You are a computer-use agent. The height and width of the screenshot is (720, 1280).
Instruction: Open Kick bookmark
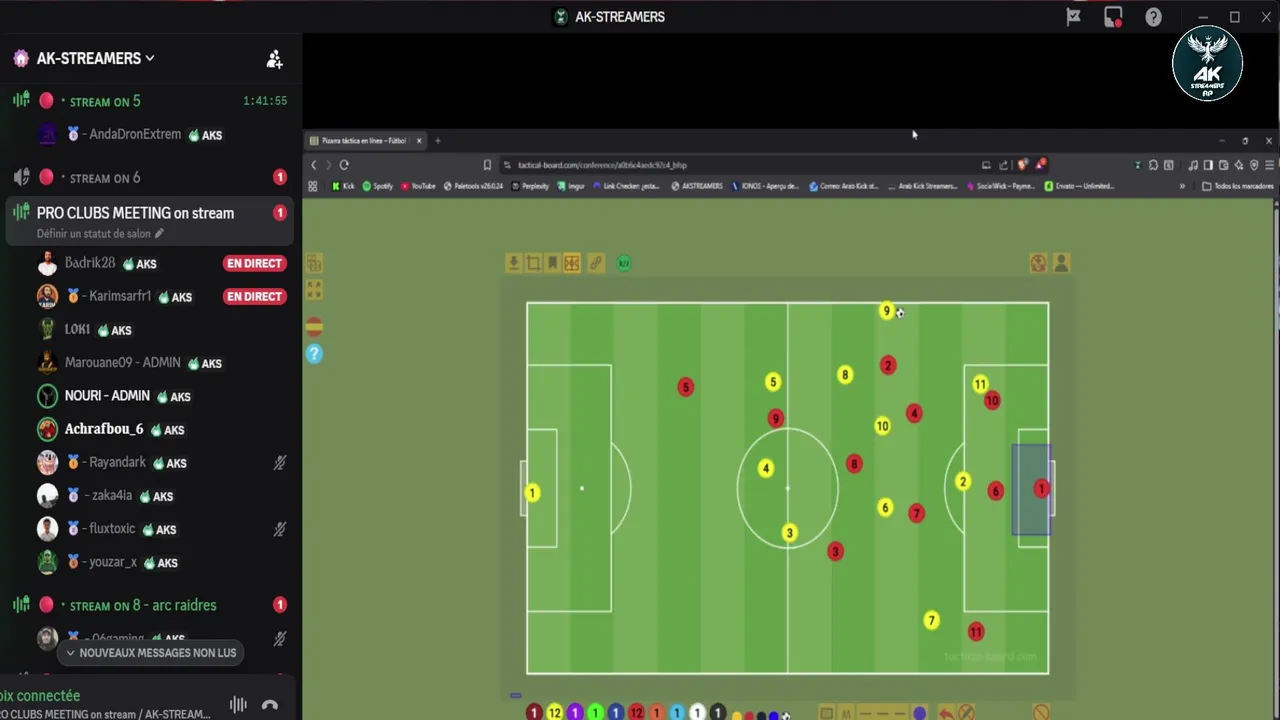coord(343,186)
